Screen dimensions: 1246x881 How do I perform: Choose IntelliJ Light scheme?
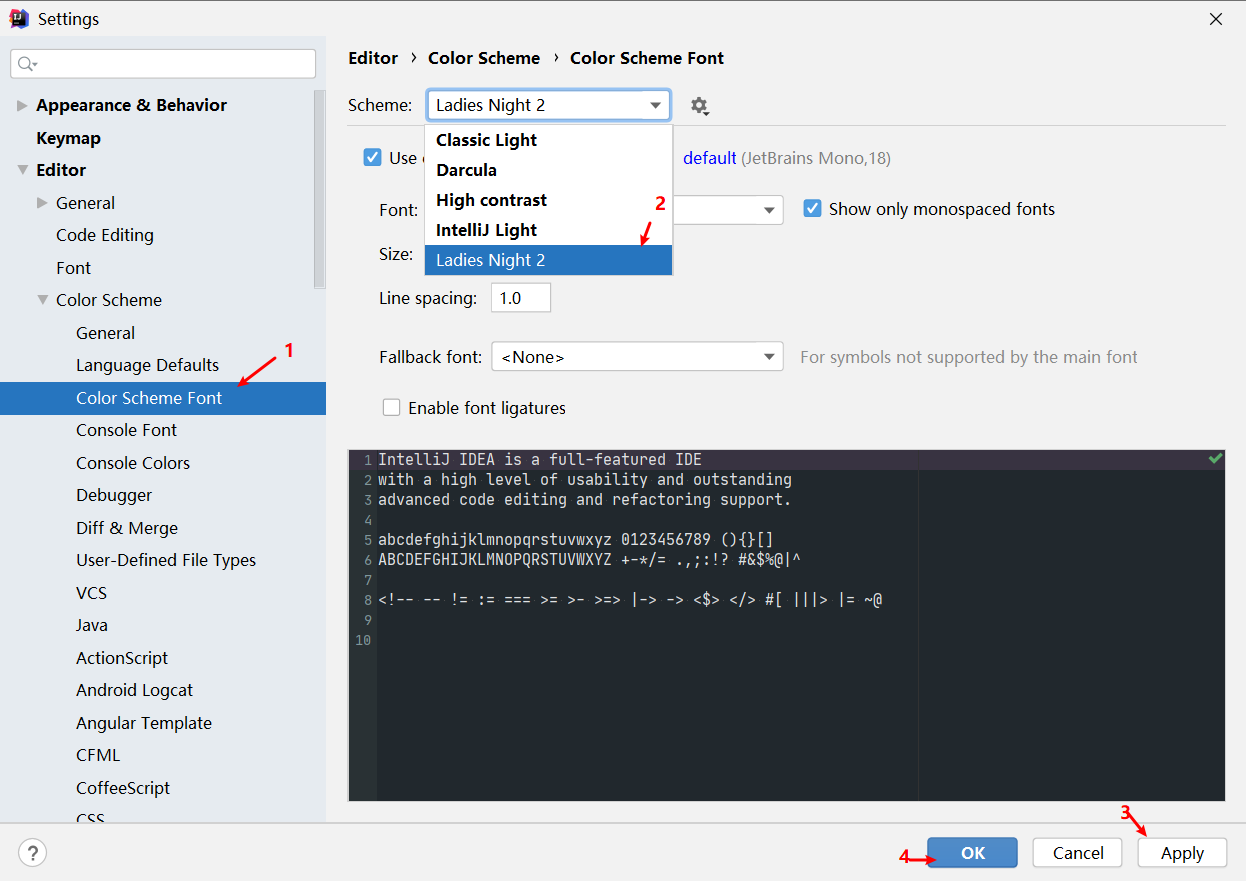click(x=548, y=230)
